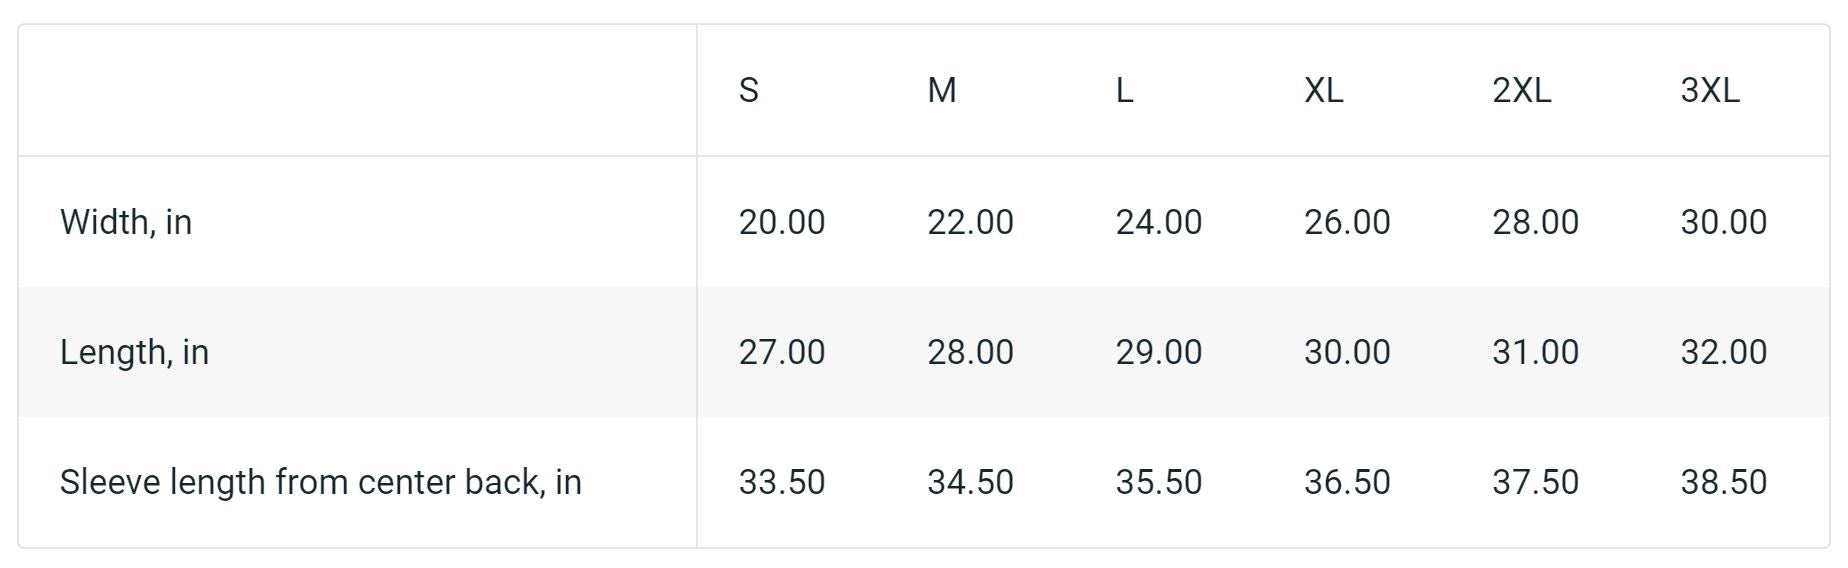1848x568 pixels.
Task: Click the XL size column header
Action: coord(1323,90)
